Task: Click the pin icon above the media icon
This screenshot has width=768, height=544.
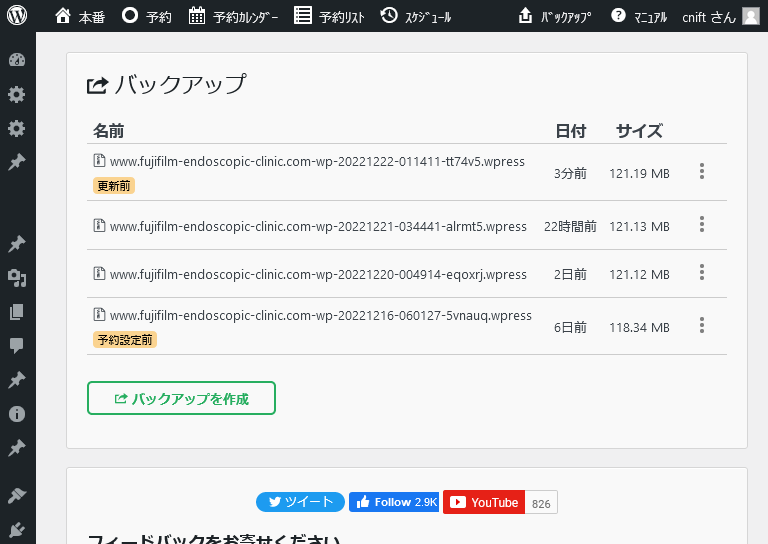Action: 17,243
